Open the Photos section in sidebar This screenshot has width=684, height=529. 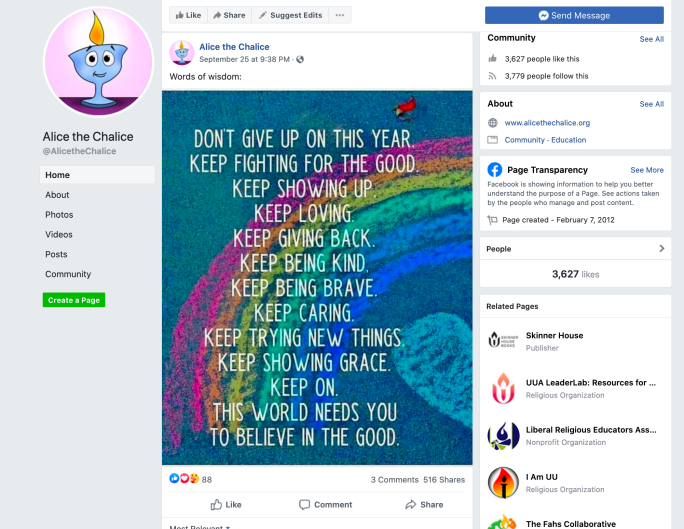59,215
